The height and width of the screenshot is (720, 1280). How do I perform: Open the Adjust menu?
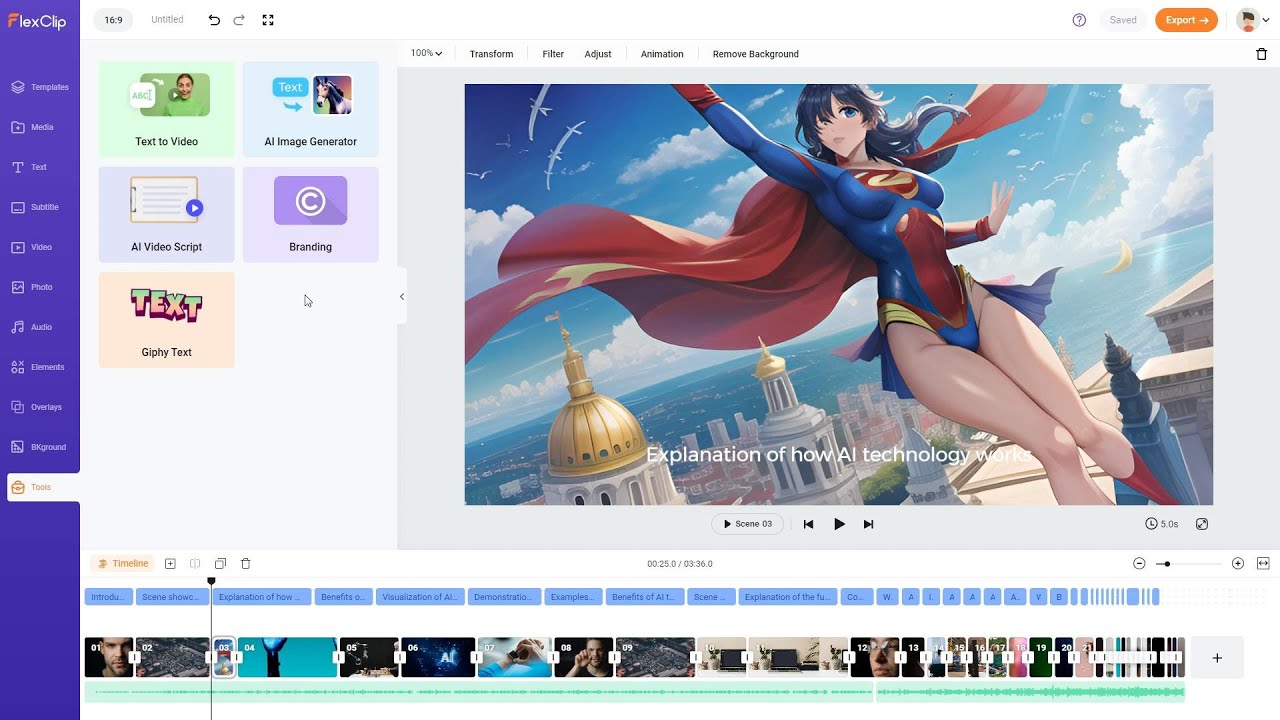coord(598,54)
